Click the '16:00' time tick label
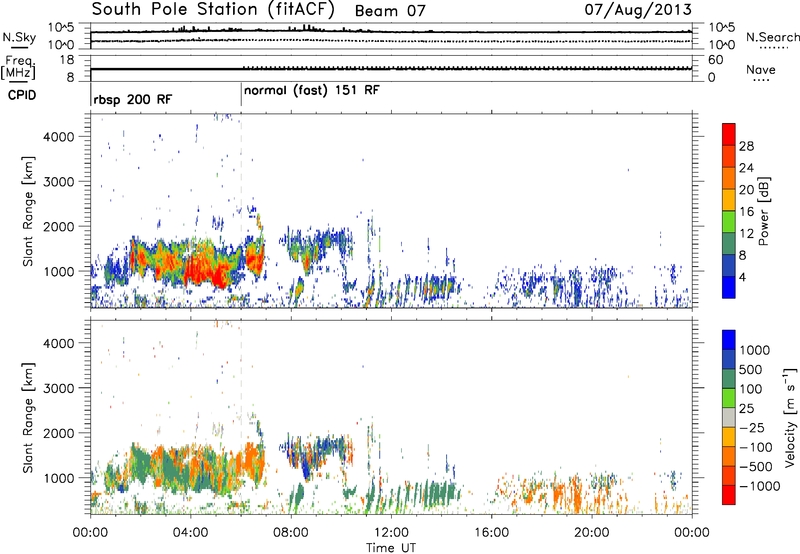Image resolution: width=800 pixels, height=554 pixels. click(x=491, y=533)
